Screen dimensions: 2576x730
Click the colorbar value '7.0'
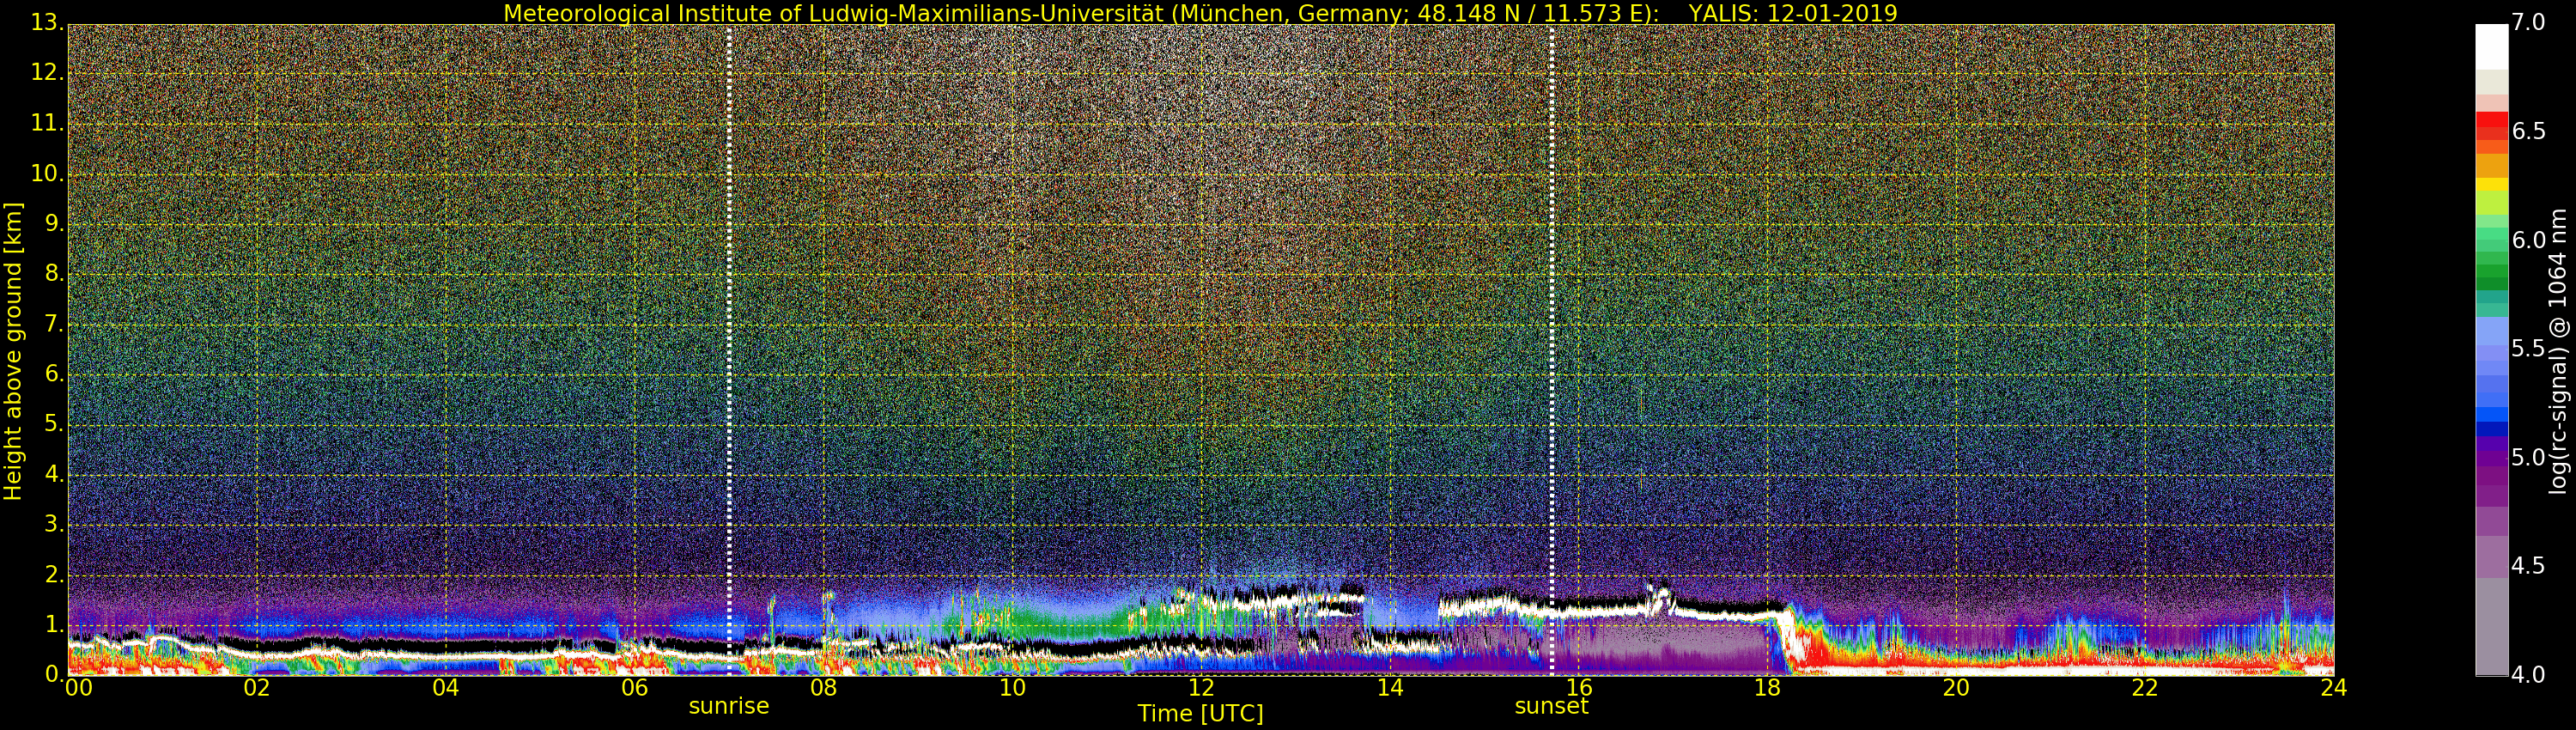pos(2528,22)
